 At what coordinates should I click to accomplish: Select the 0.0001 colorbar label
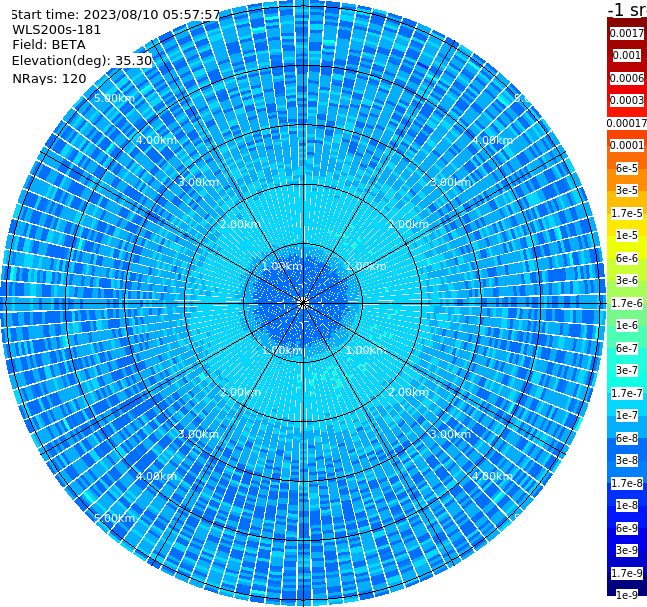[627, 145]
